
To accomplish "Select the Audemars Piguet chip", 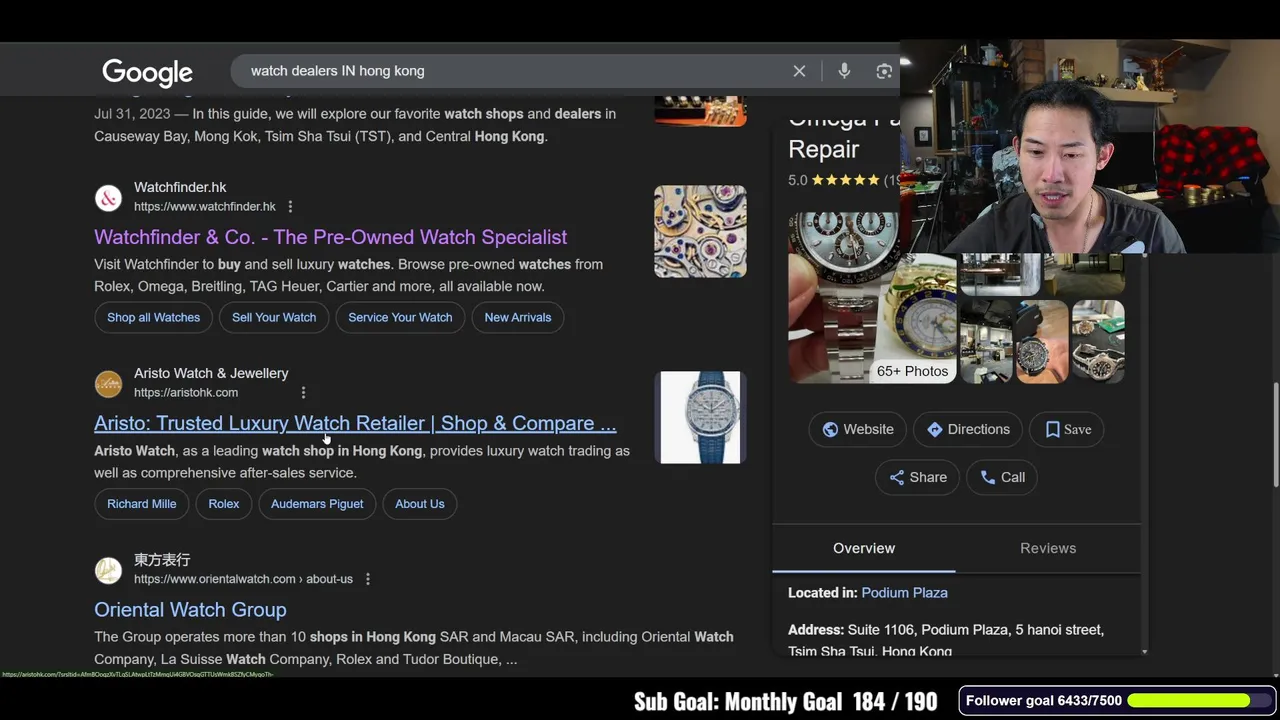I will click(317, 504).
